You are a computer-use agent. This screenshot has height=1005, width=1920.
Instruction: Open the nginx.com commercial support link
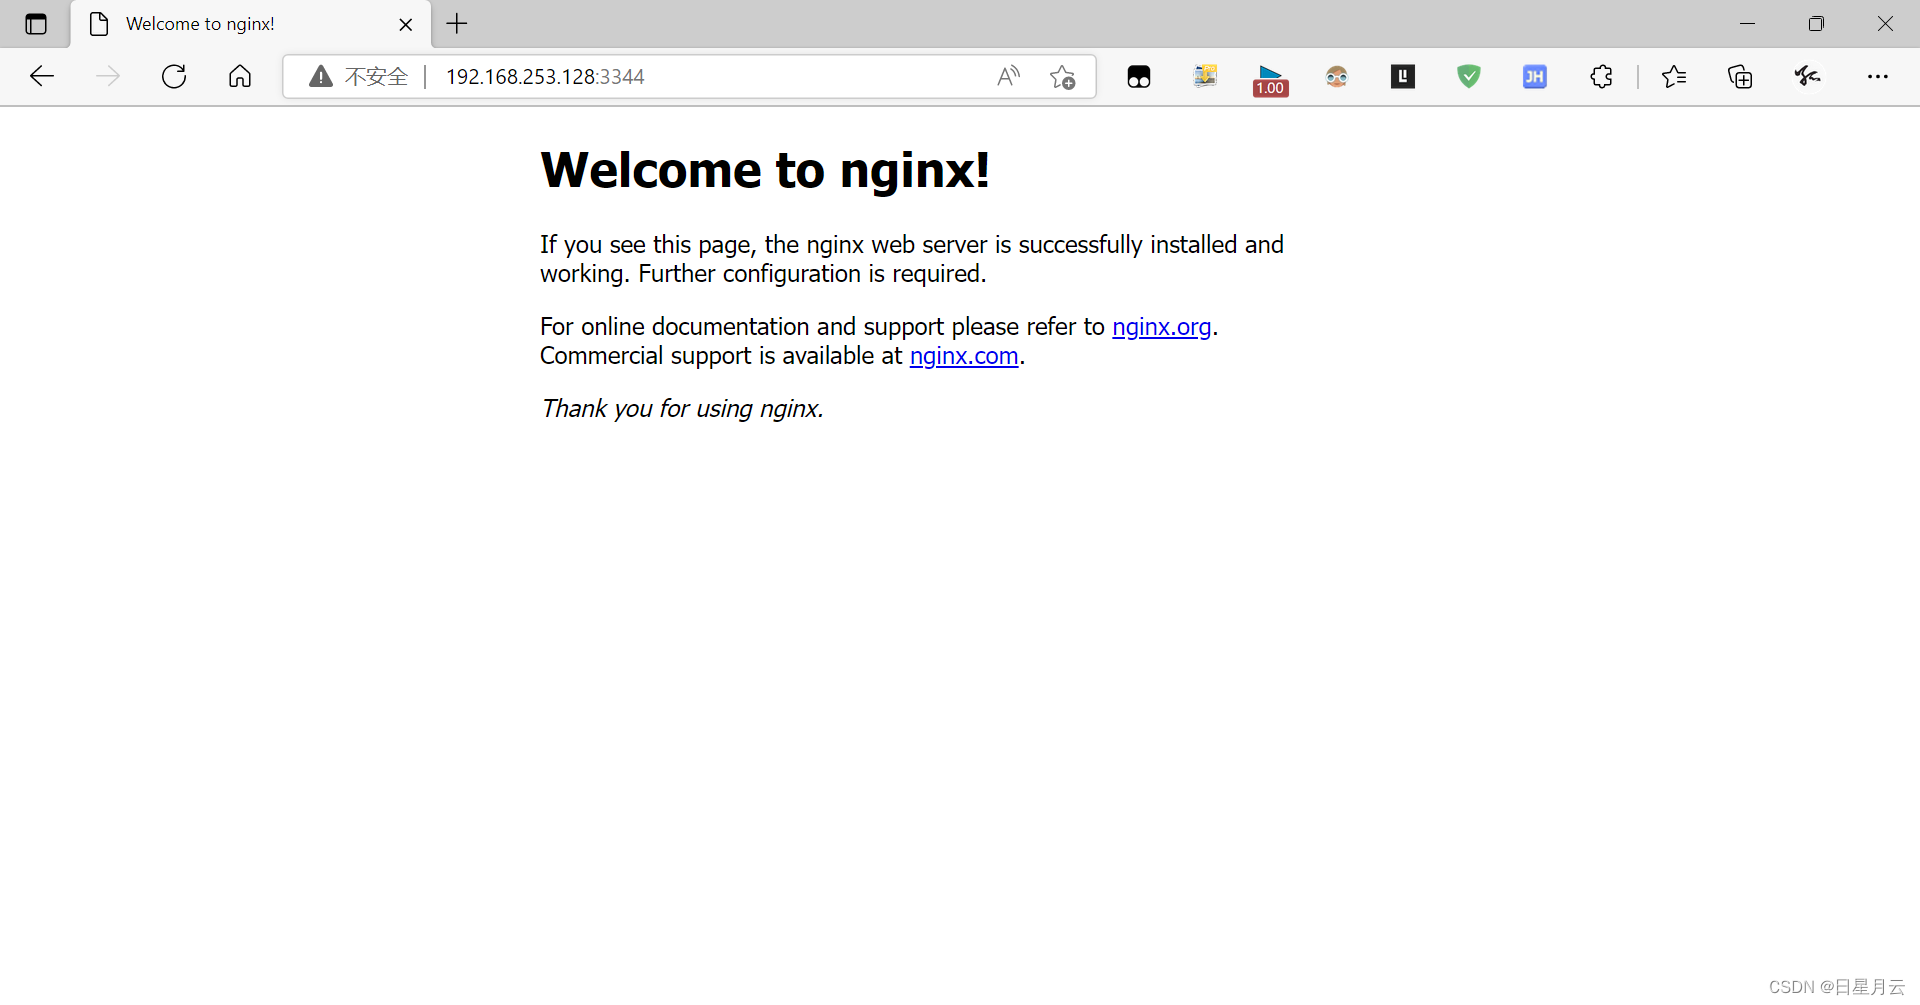[963, 356]
